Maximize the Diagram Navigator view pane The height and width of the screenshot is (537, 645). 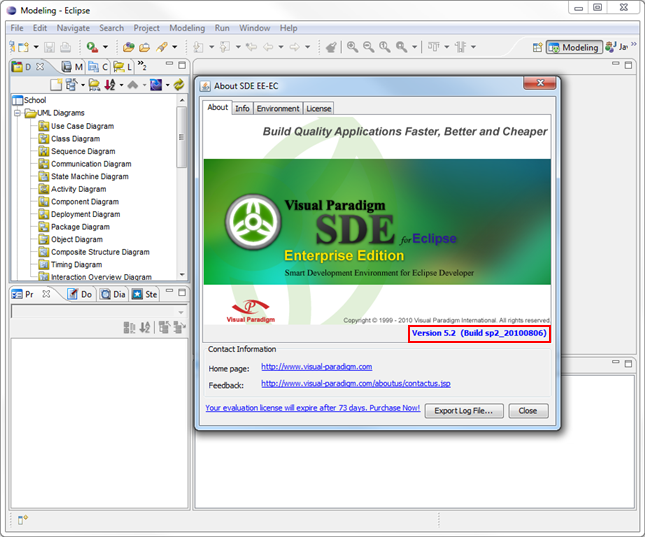coord(182,65)
